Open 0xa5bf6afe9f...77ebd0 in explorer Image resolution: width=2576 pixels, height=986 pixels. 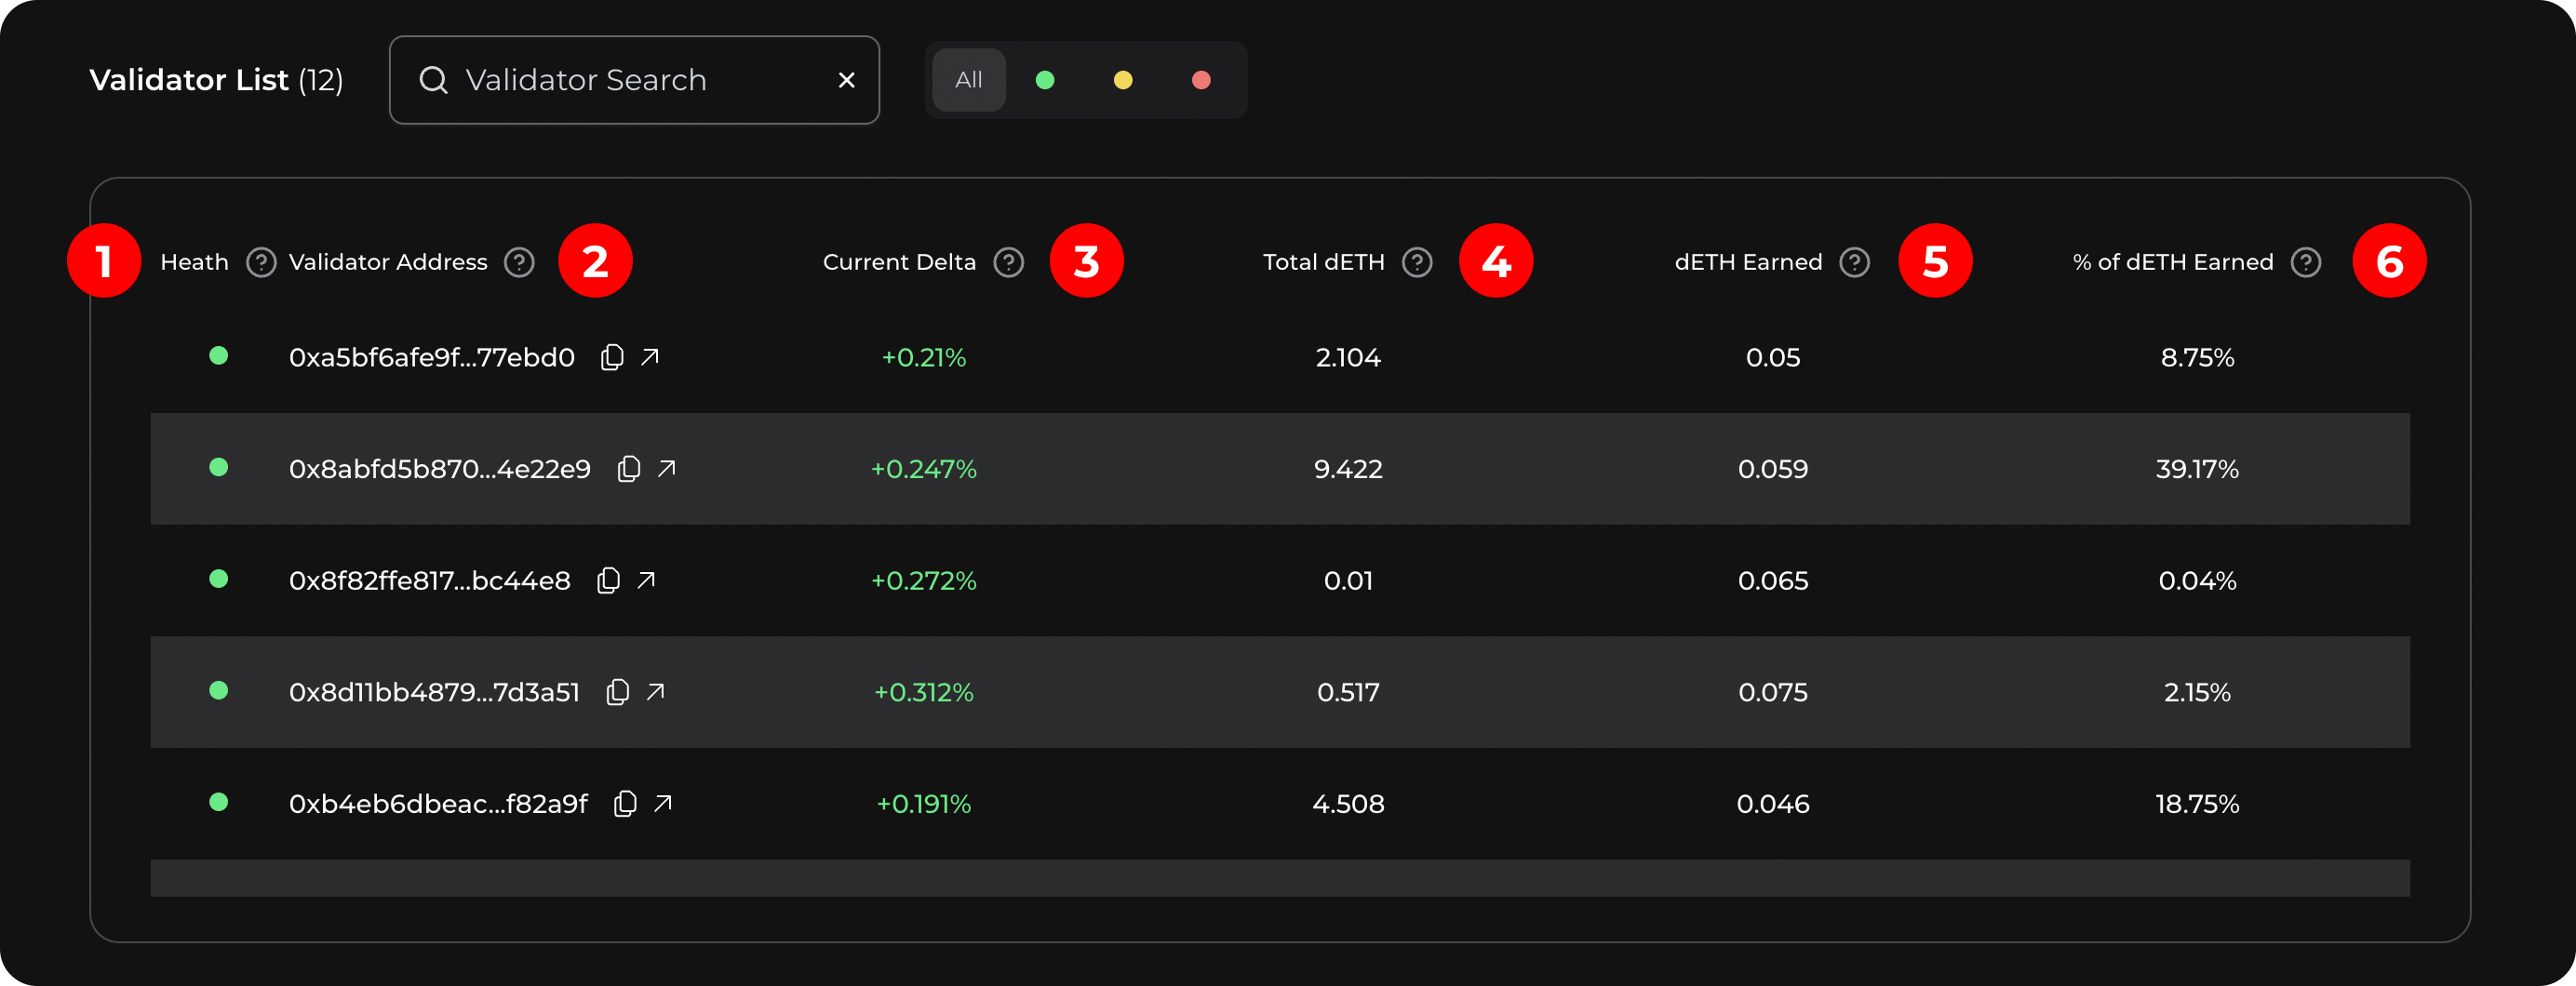pos(650,357)
